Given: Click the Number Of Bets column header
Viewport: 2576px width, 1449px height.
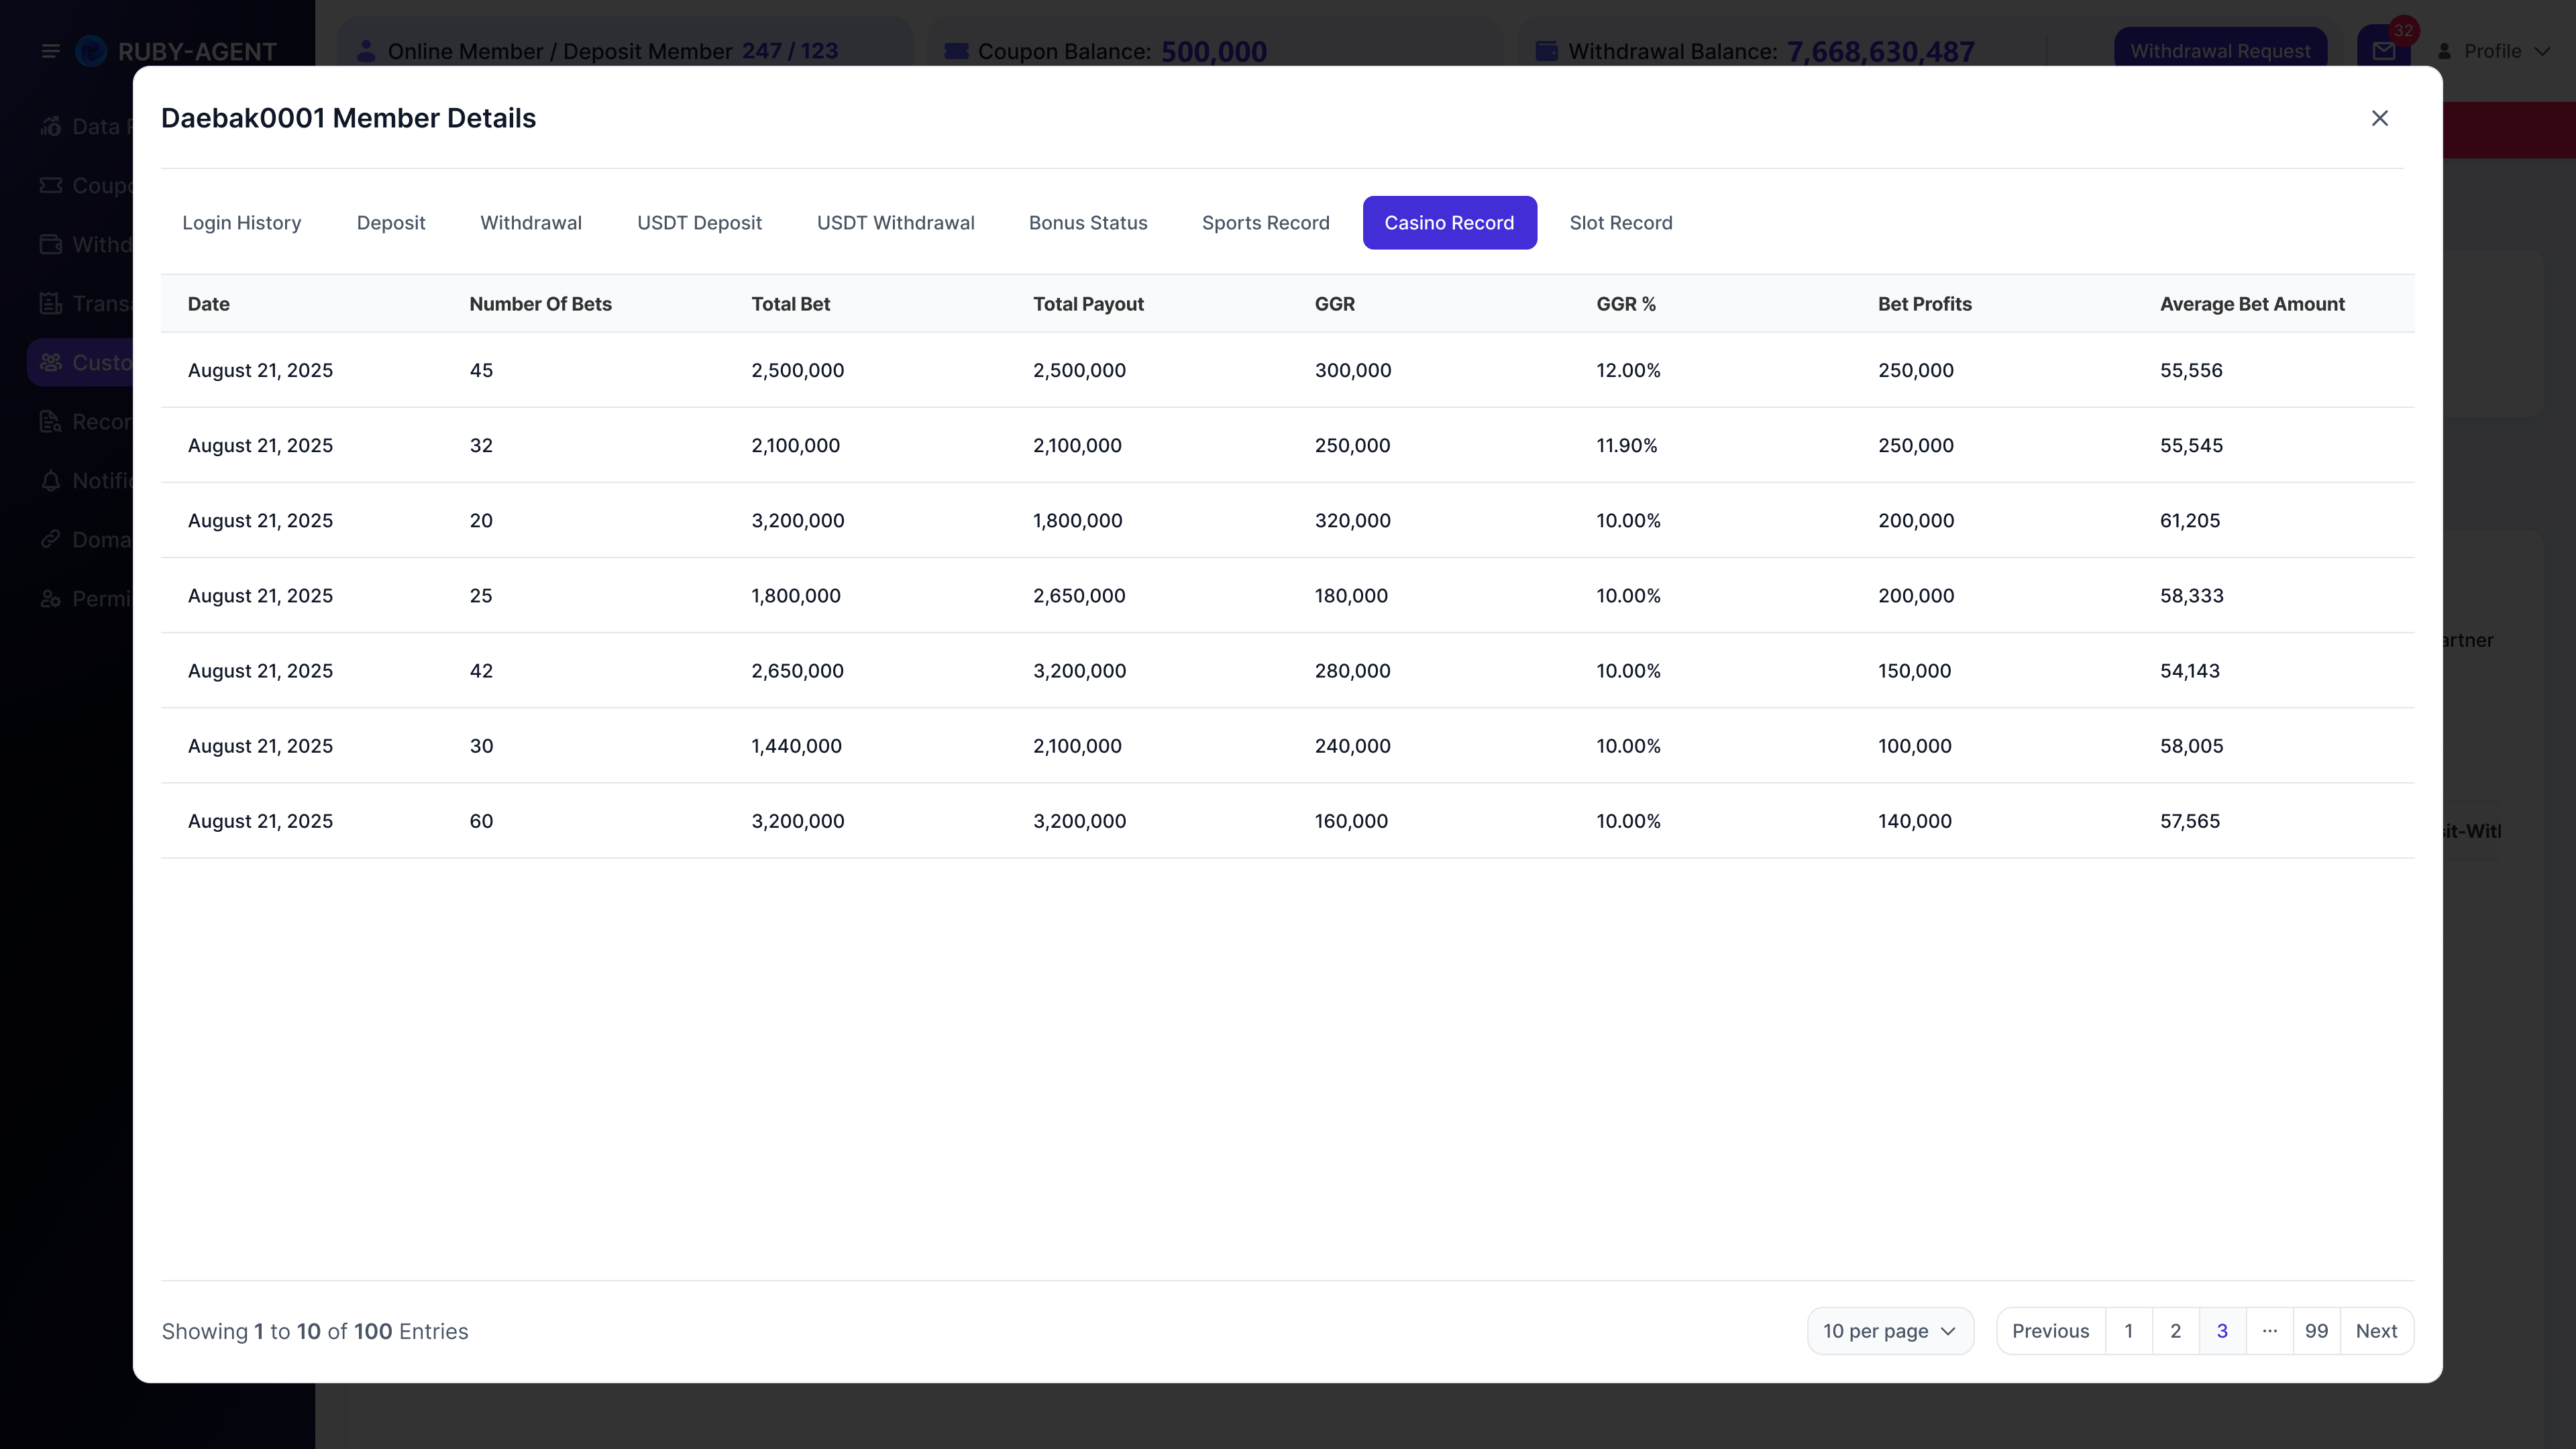Looking at the screenshot, I should tap(540, 304).
